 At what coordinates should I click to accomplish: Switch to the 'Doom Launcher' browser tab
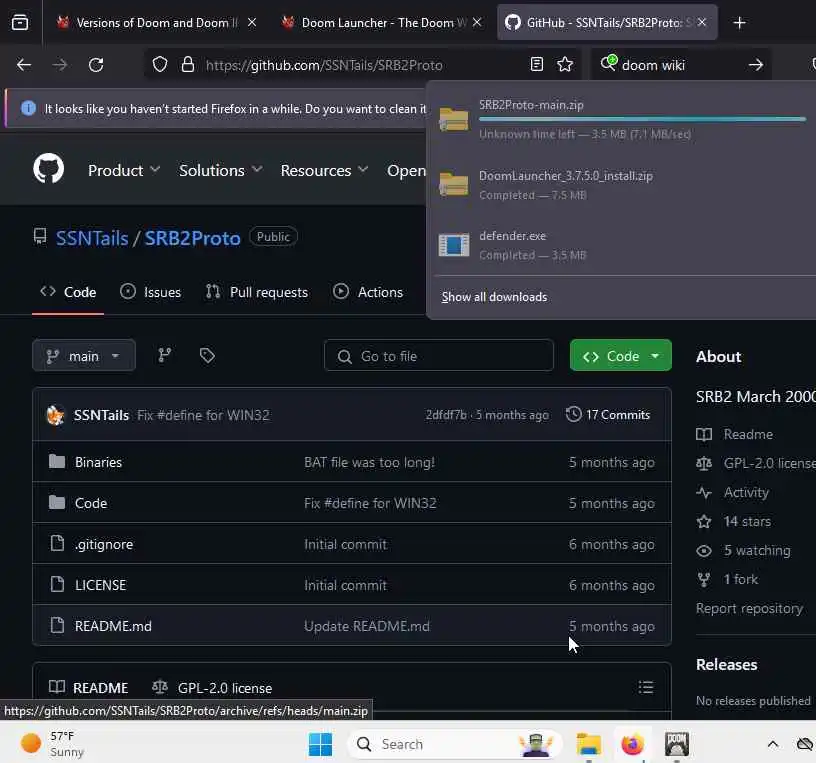pos(380,22)
